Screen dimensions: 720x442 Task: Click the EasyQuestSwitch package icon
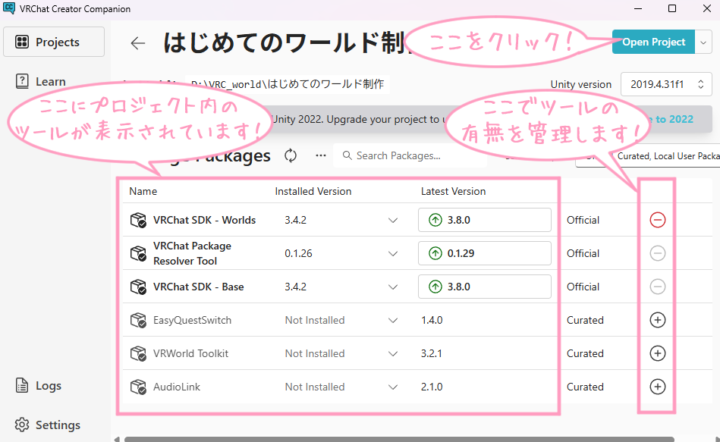click(138, 320)
